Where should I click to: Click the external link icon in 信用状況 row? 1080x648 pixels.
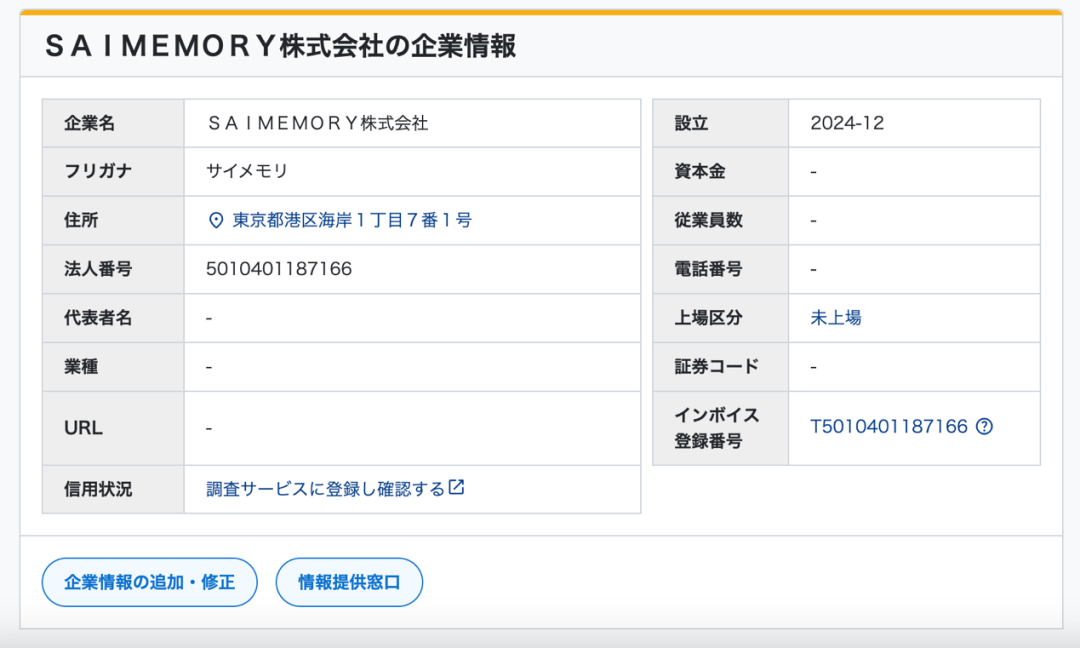[456, 488]
